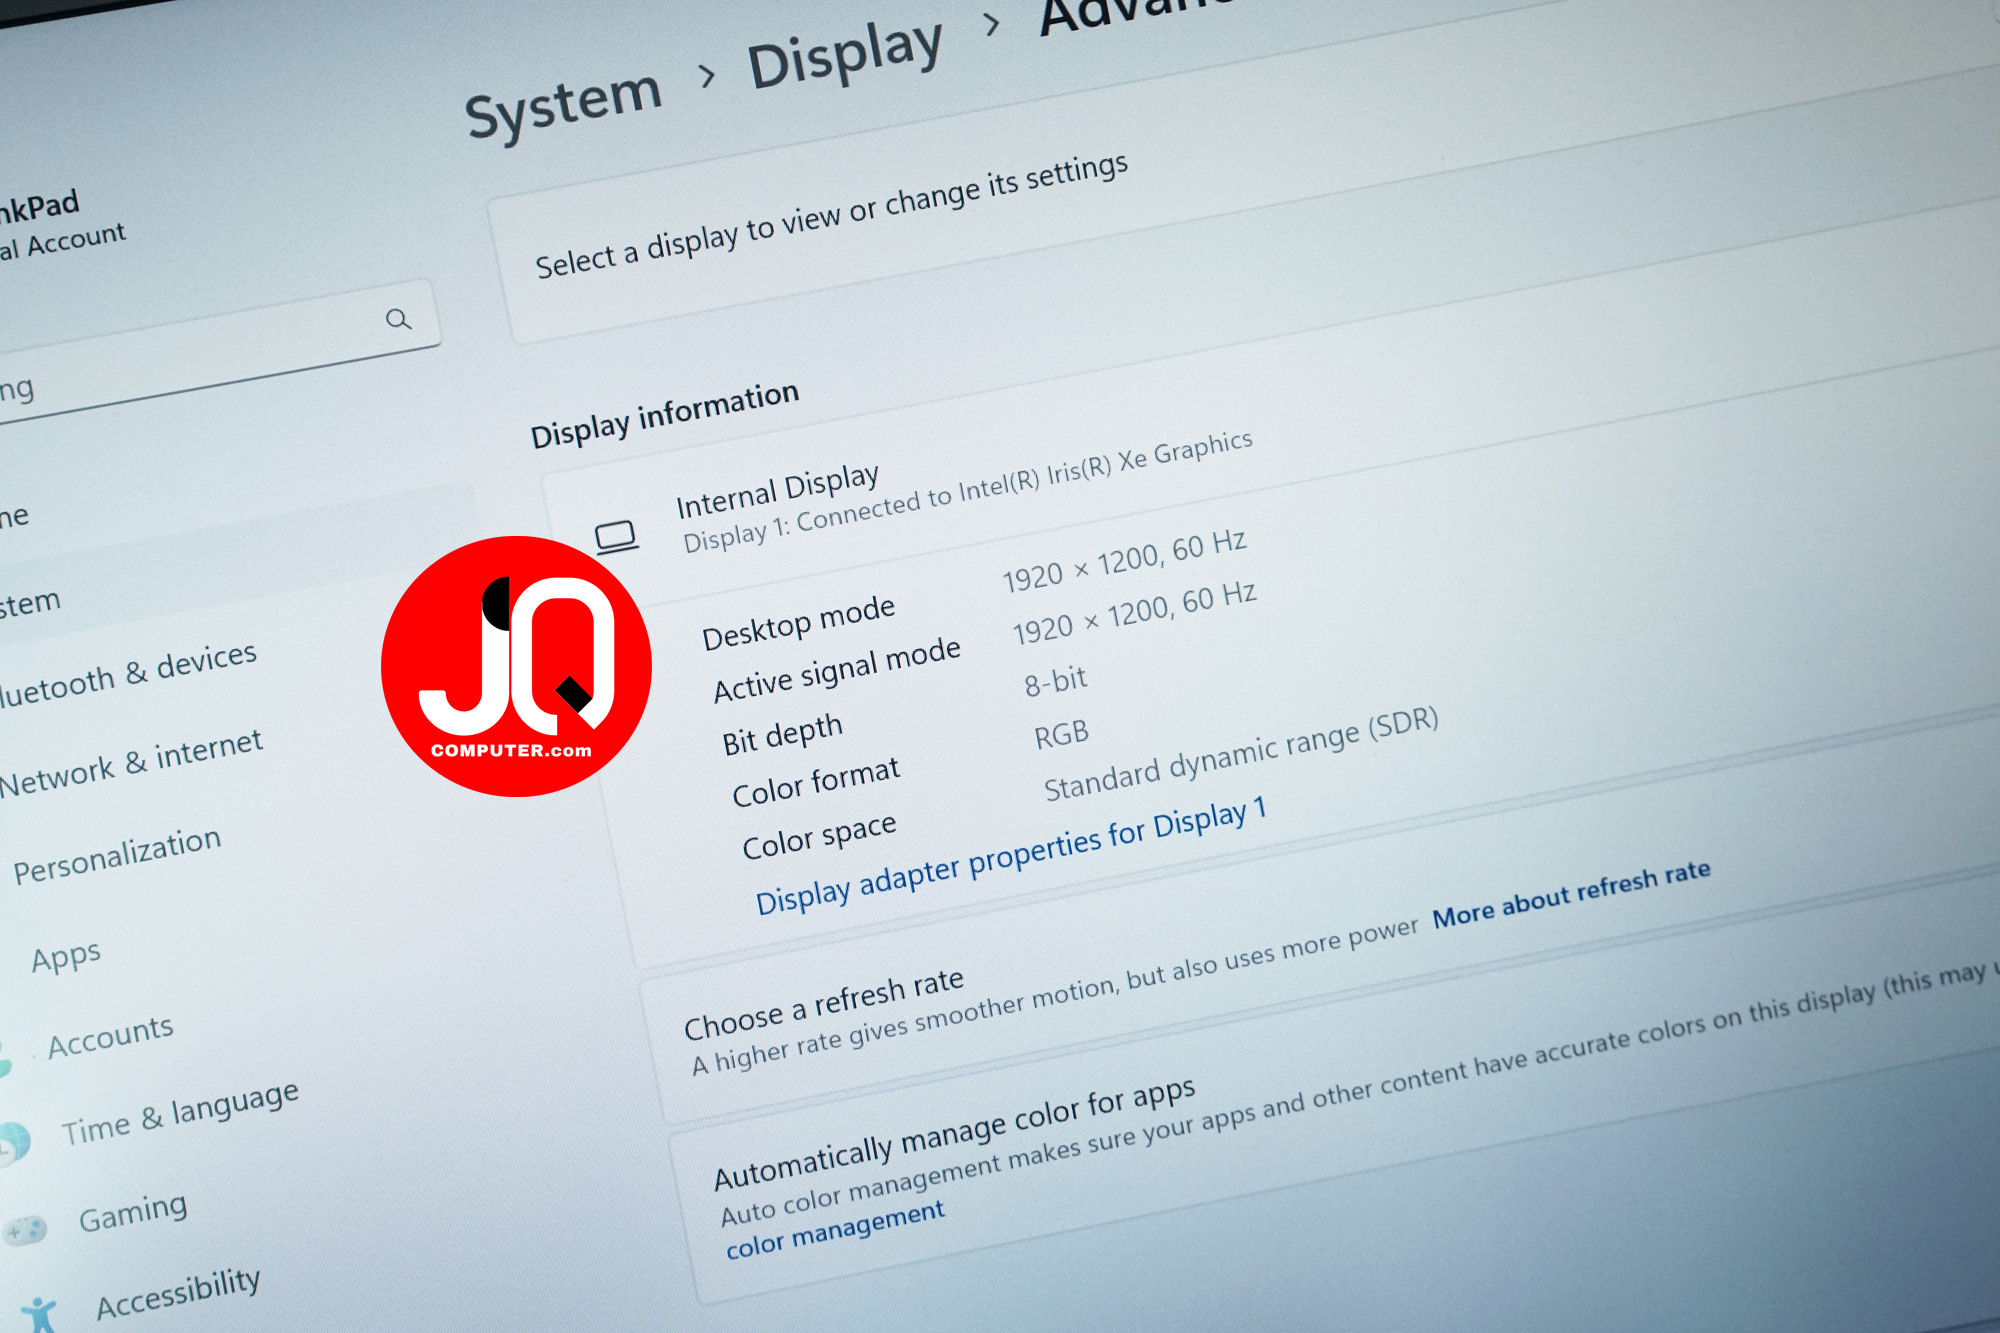Viewport: 2000px width, 1333px height.
Task: Go back to Display breadcrumb
Action: click(845, 55)
